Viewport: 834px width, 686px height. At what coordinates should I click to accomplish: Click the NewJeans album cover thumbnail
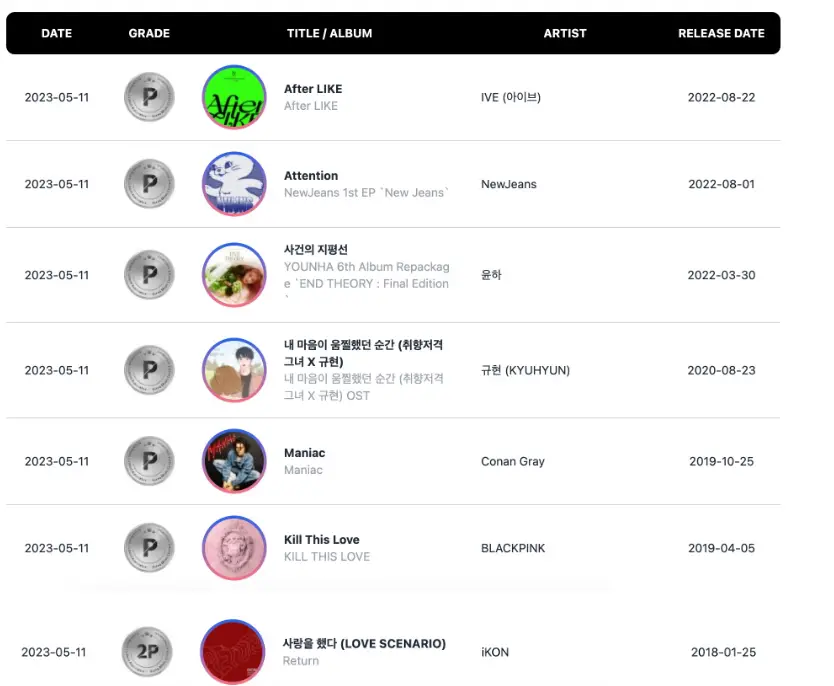(x=234, y=184)
